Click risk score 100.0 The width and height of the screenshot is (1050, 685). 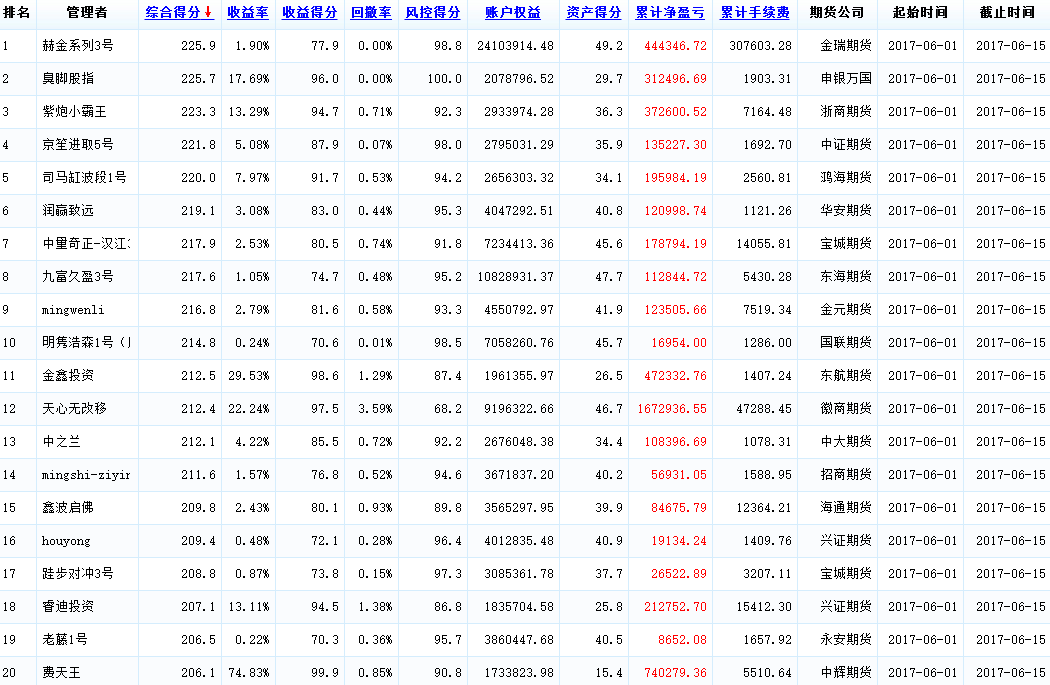[445, 78]
